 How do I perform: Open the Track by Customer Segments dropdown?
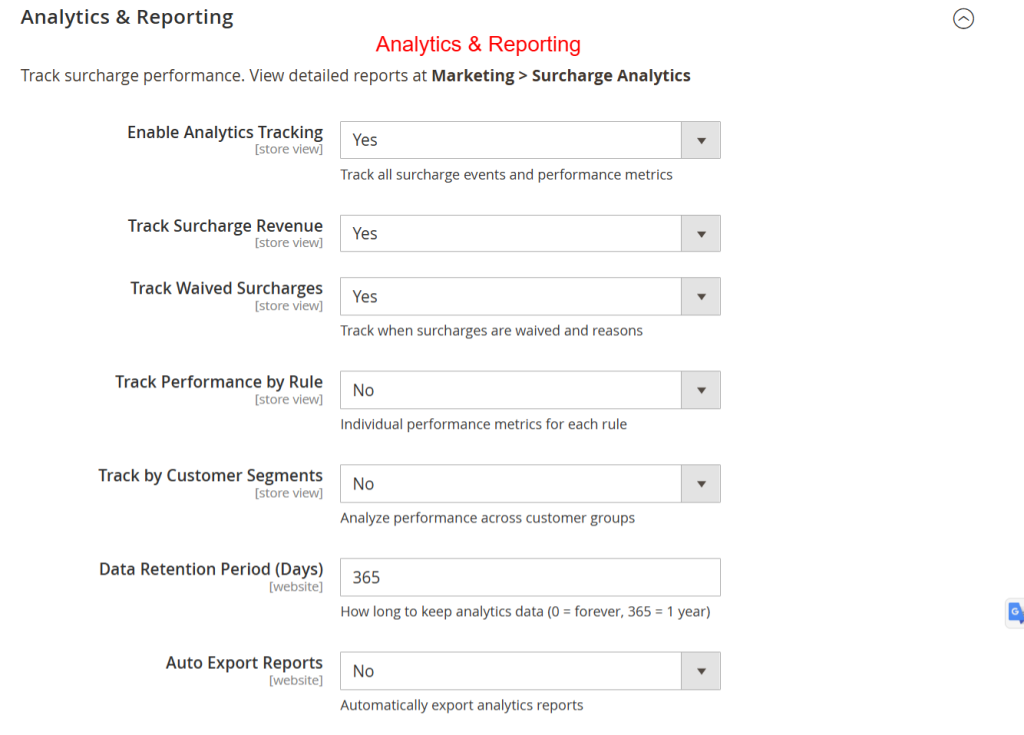510,483
